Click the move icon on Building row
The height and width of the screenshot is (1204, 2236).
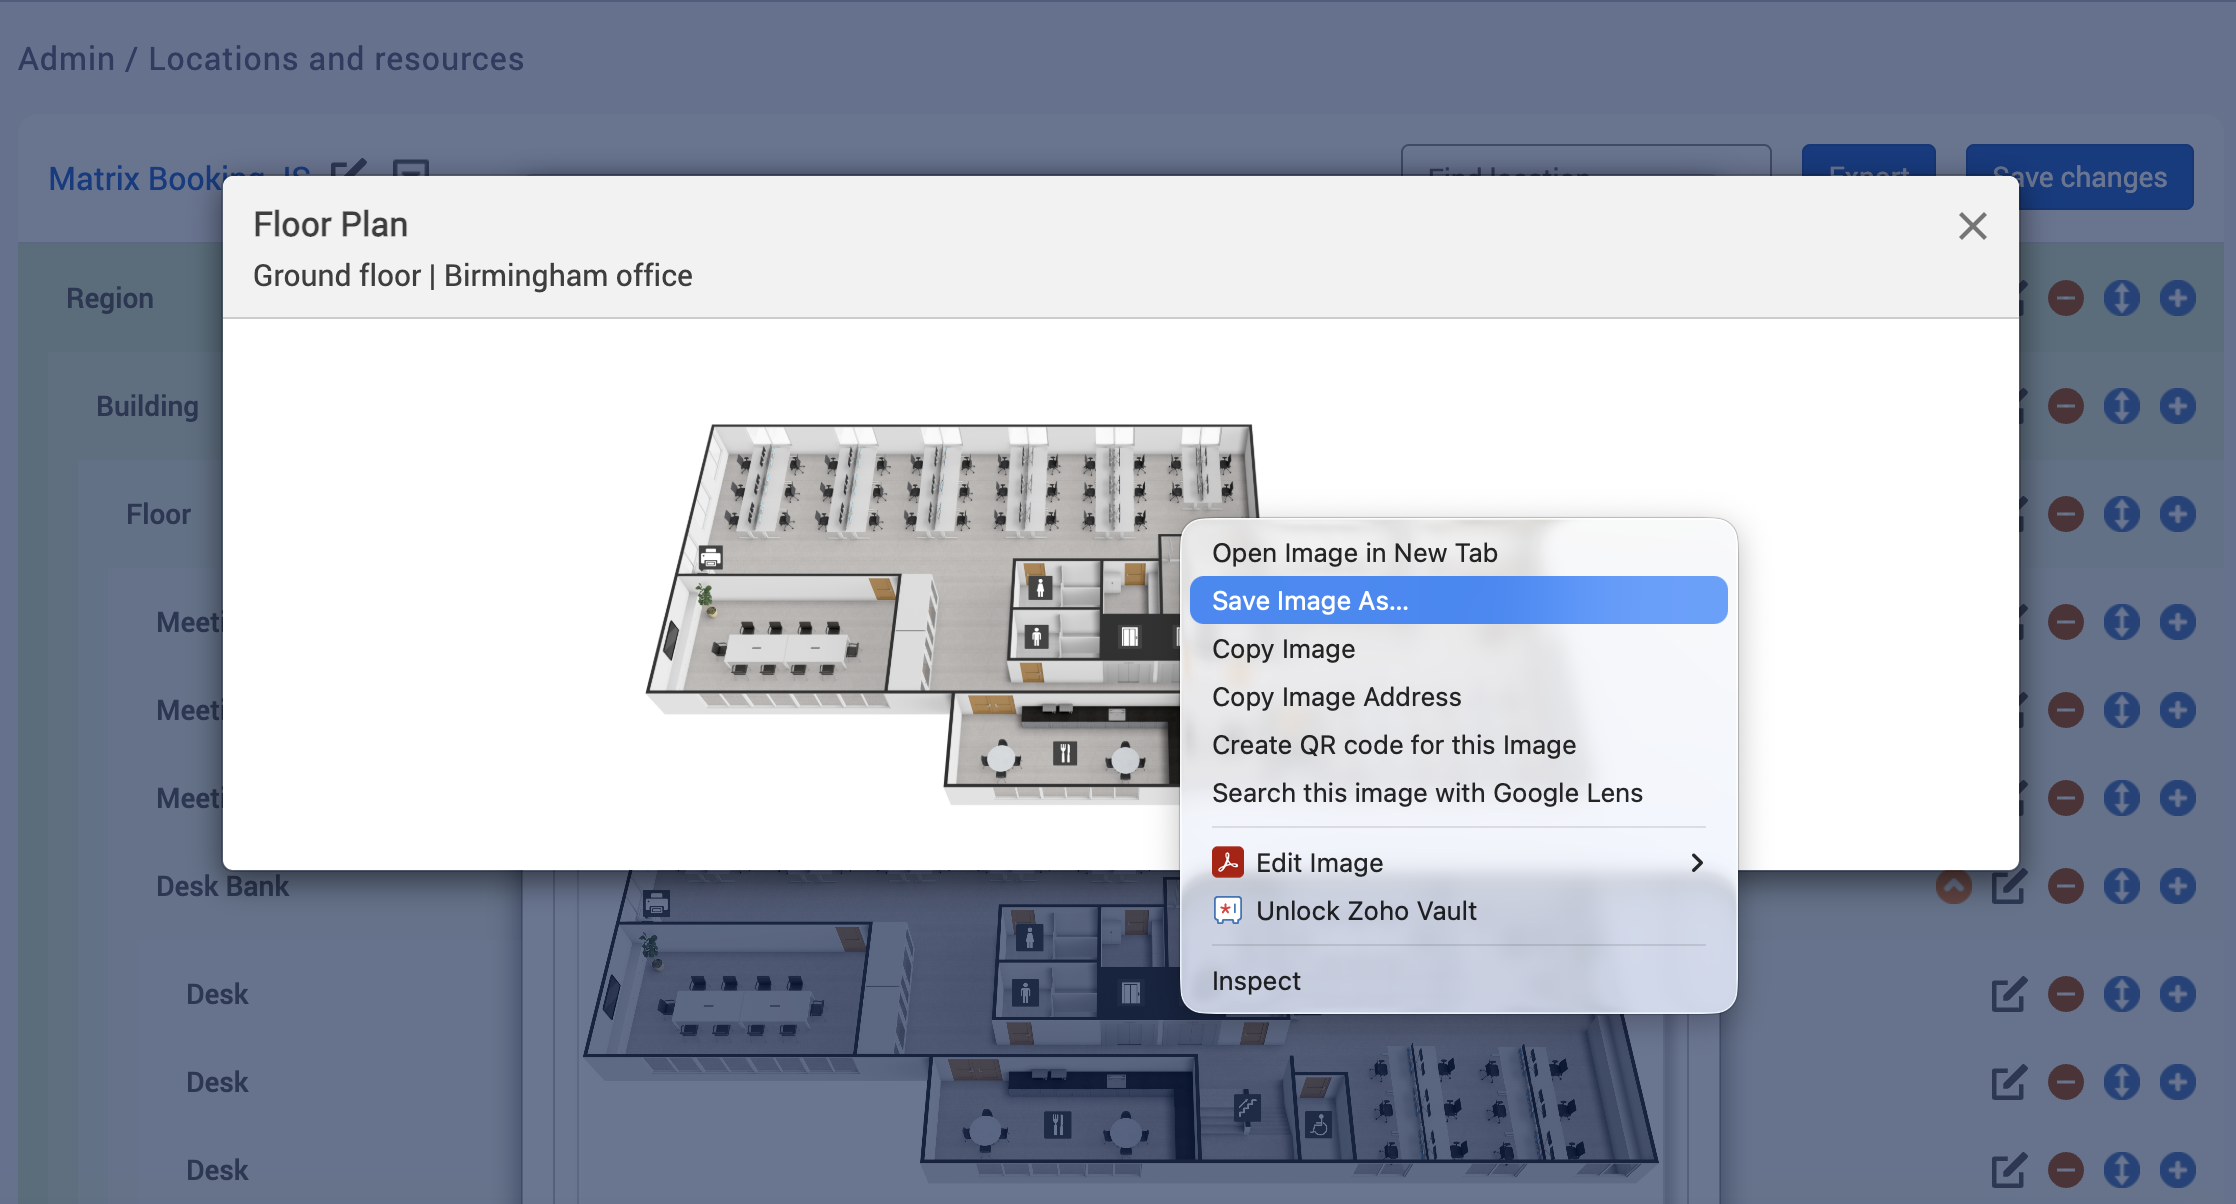(2122, 406)
